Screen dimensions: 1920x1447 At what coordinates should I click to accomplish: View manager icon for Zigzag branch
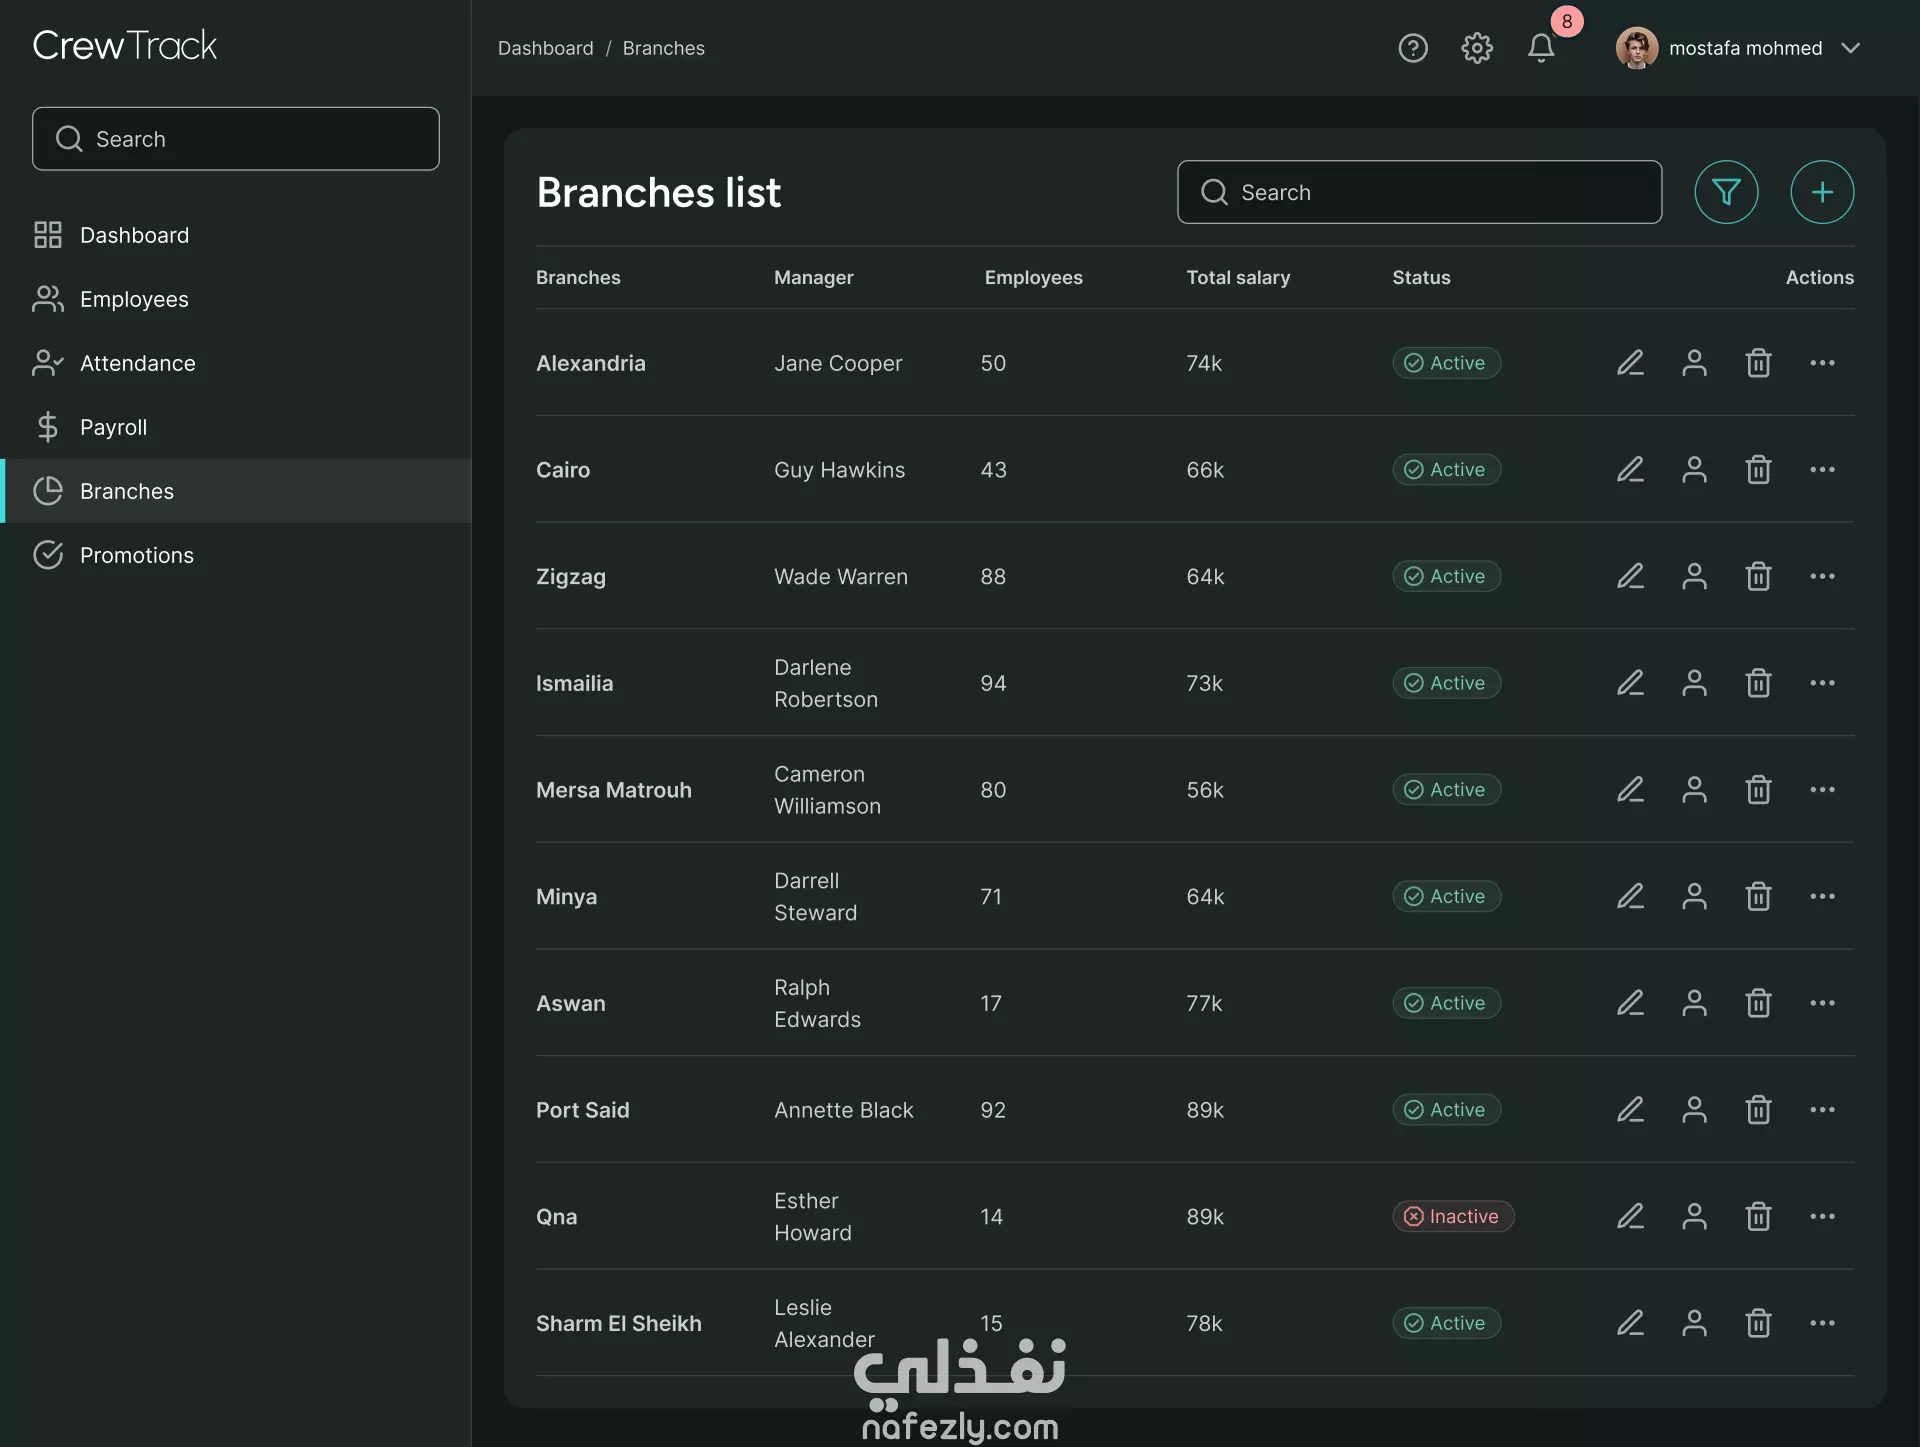click(x=1694, y=577)
